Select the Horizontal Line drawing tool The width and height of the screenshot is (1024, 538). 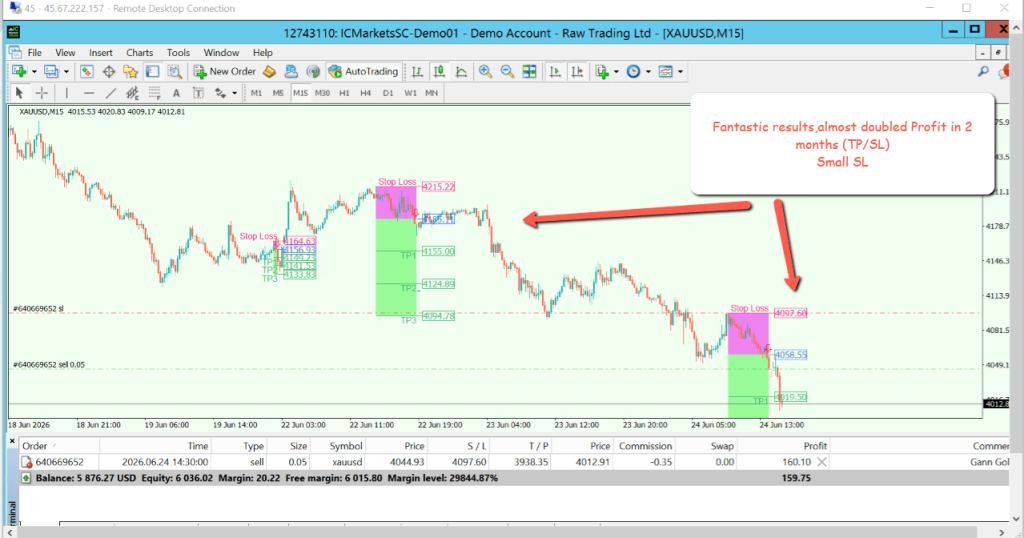pos(89,93)
